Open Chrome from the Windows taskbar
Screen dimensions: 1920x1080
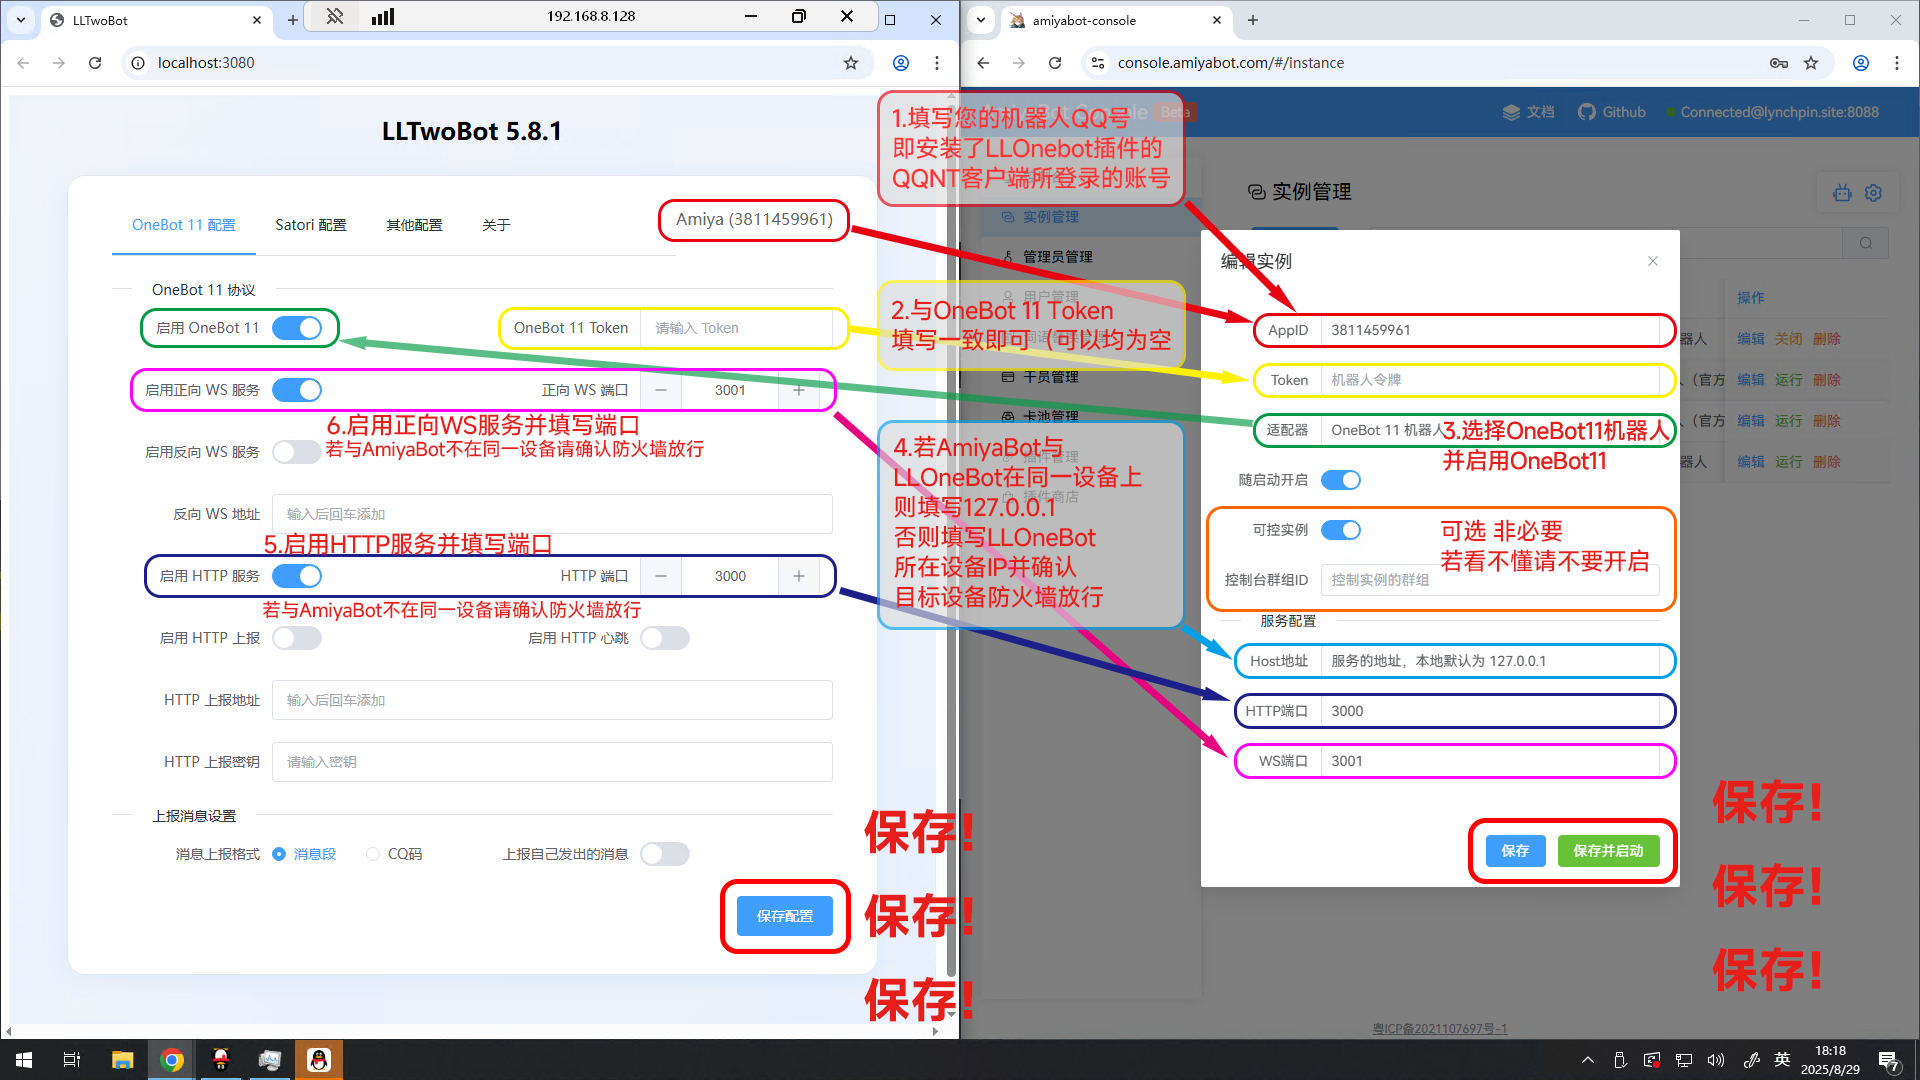click(x=172, y=1060)
